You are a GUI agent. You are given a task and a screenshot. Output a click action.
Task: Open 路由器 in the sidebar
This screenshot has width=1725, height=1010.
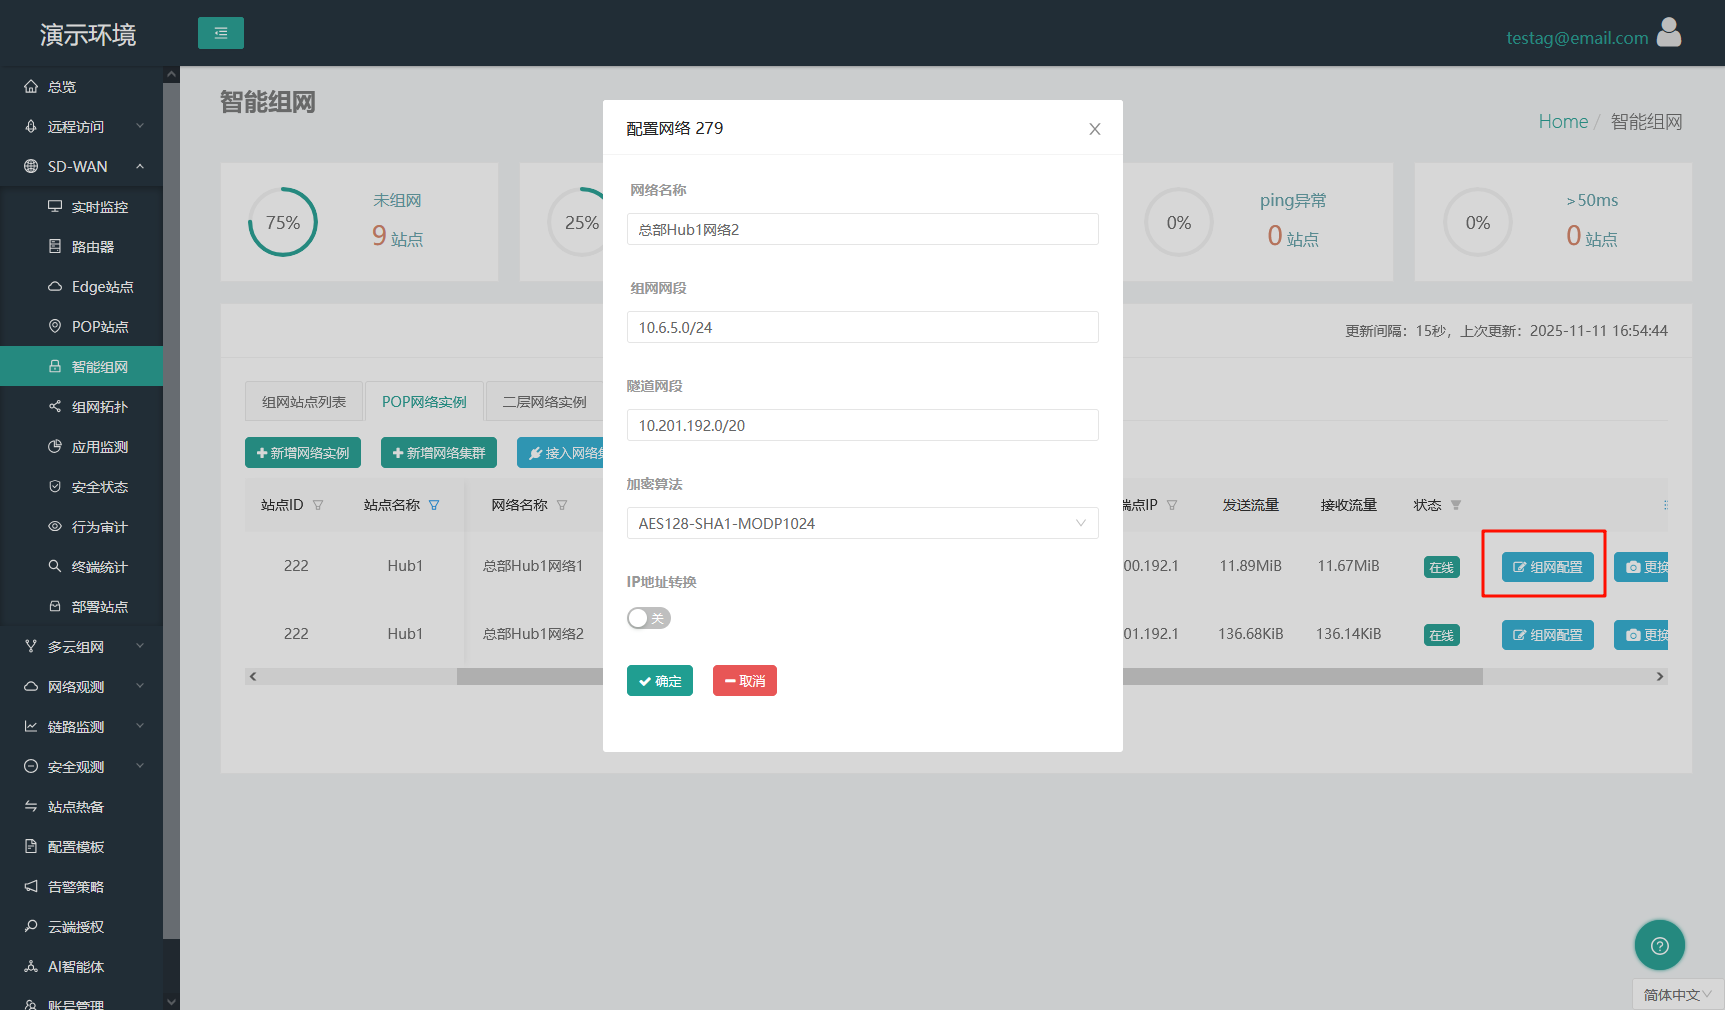click(x=81, y=247)
